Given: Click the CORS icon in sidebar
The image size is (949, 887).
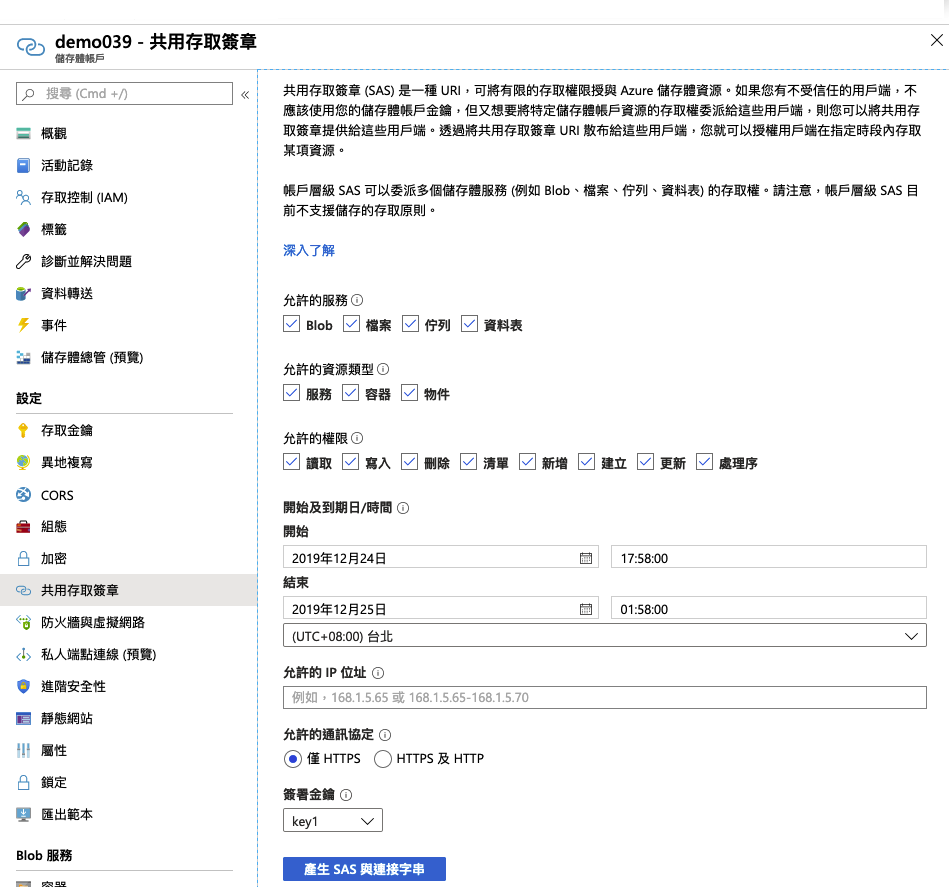Looking at the screenshot, I should click(24, 495).
